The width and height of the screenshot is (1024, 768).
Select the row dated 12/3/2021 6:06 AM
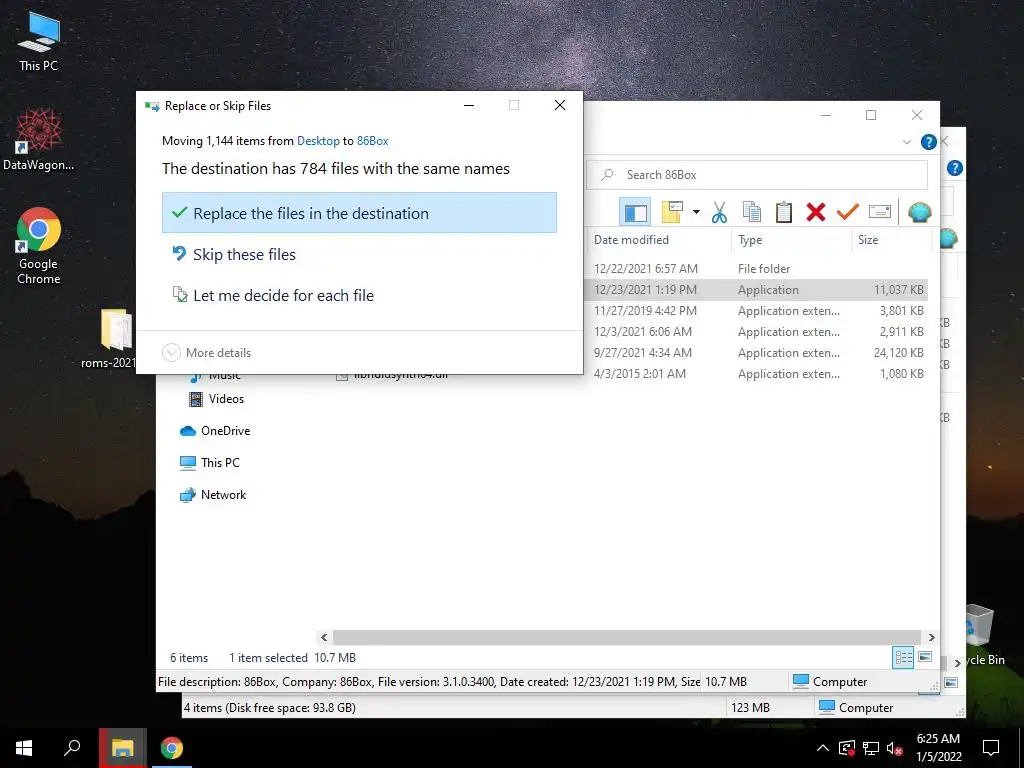tap(758, 332)
